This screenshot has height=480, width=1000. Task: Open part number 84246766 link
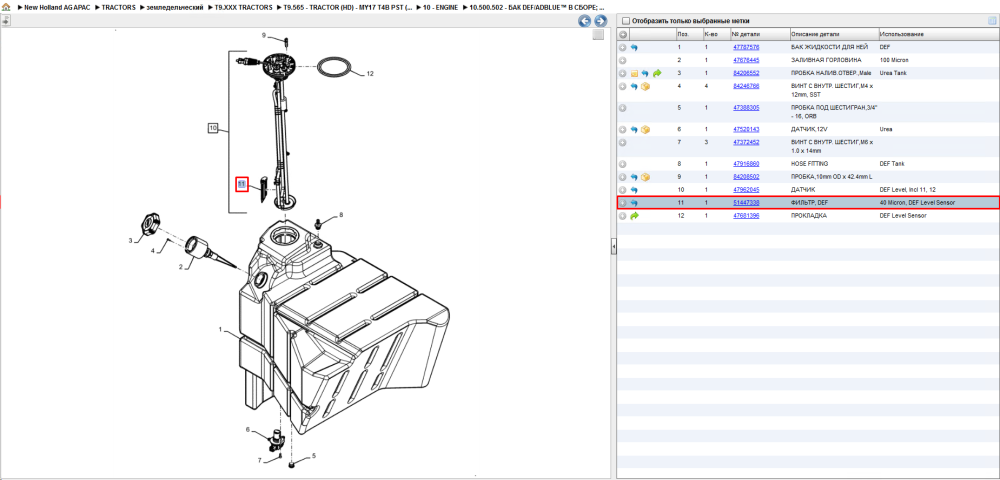click(x=746, y=86)
